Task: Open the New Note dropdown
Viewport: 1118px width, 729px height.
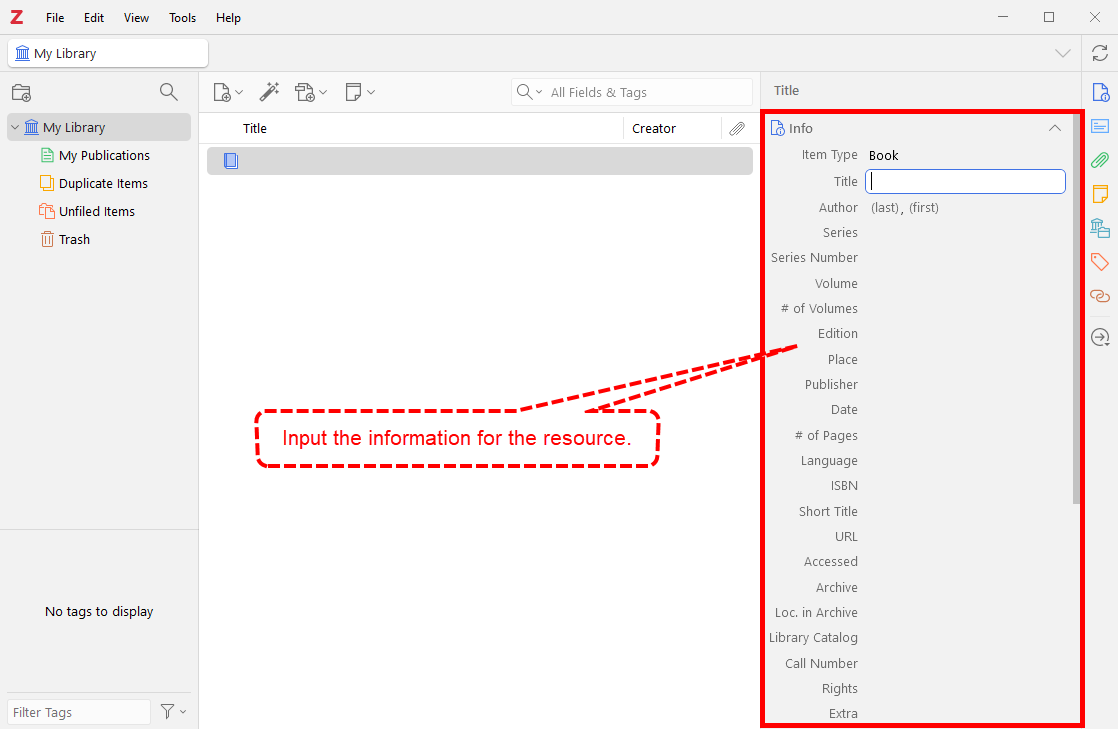Action: (x=359, y=92)
